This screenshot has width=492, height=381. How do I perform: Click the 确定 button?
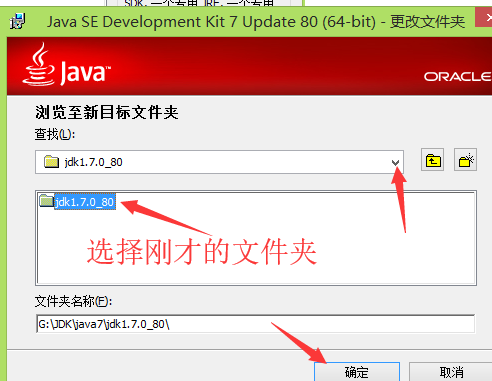pos(357,372)
